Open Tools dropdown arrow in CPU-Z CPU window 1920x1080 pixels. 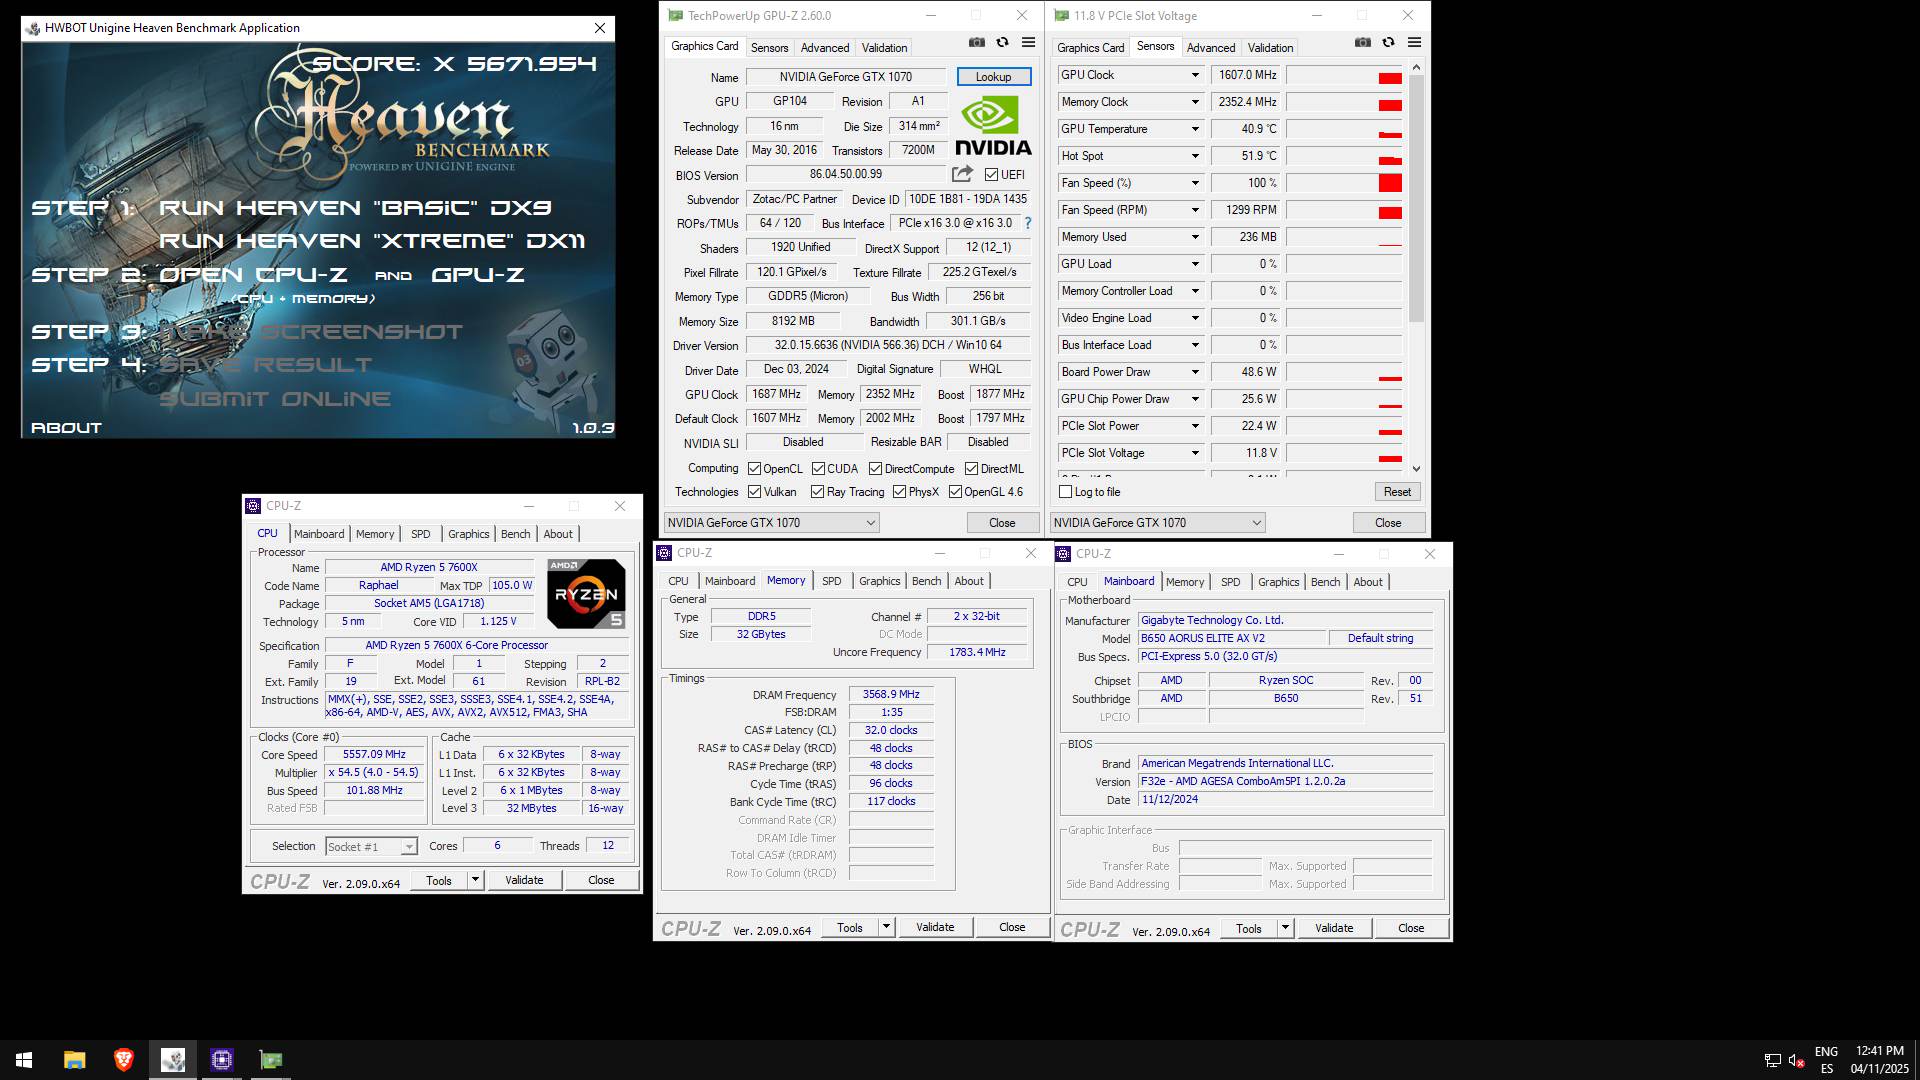475,880
